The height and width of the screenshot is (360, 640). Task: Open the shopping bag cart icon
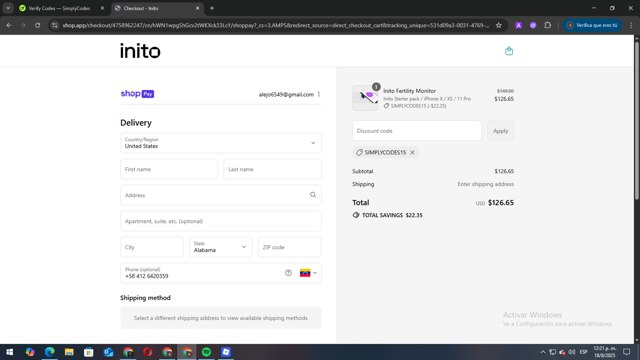click(x=509, y=51)
